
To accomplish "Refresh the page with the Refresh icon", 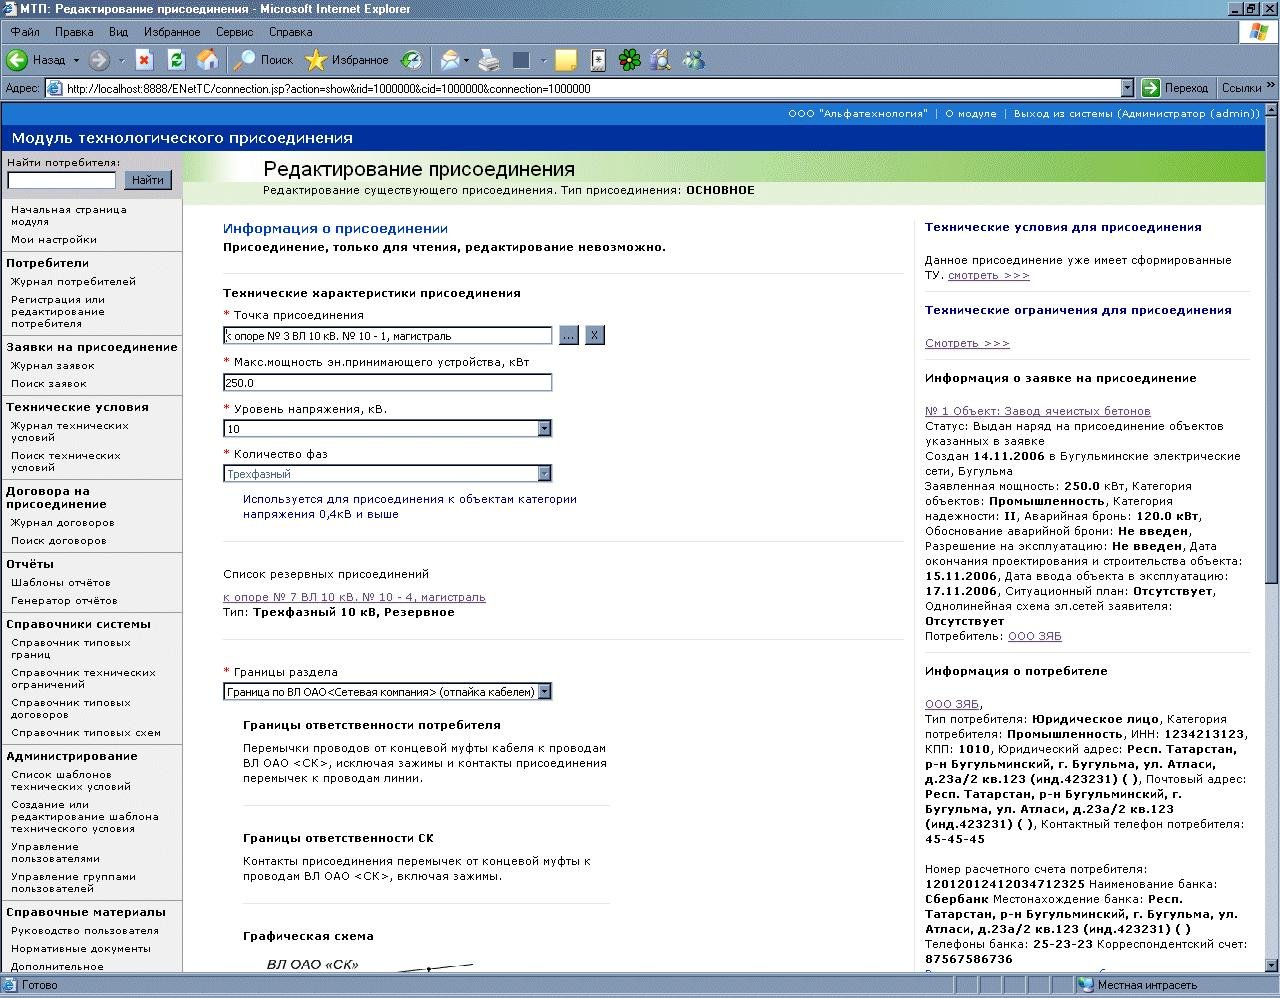I will [x=176, y=60].
